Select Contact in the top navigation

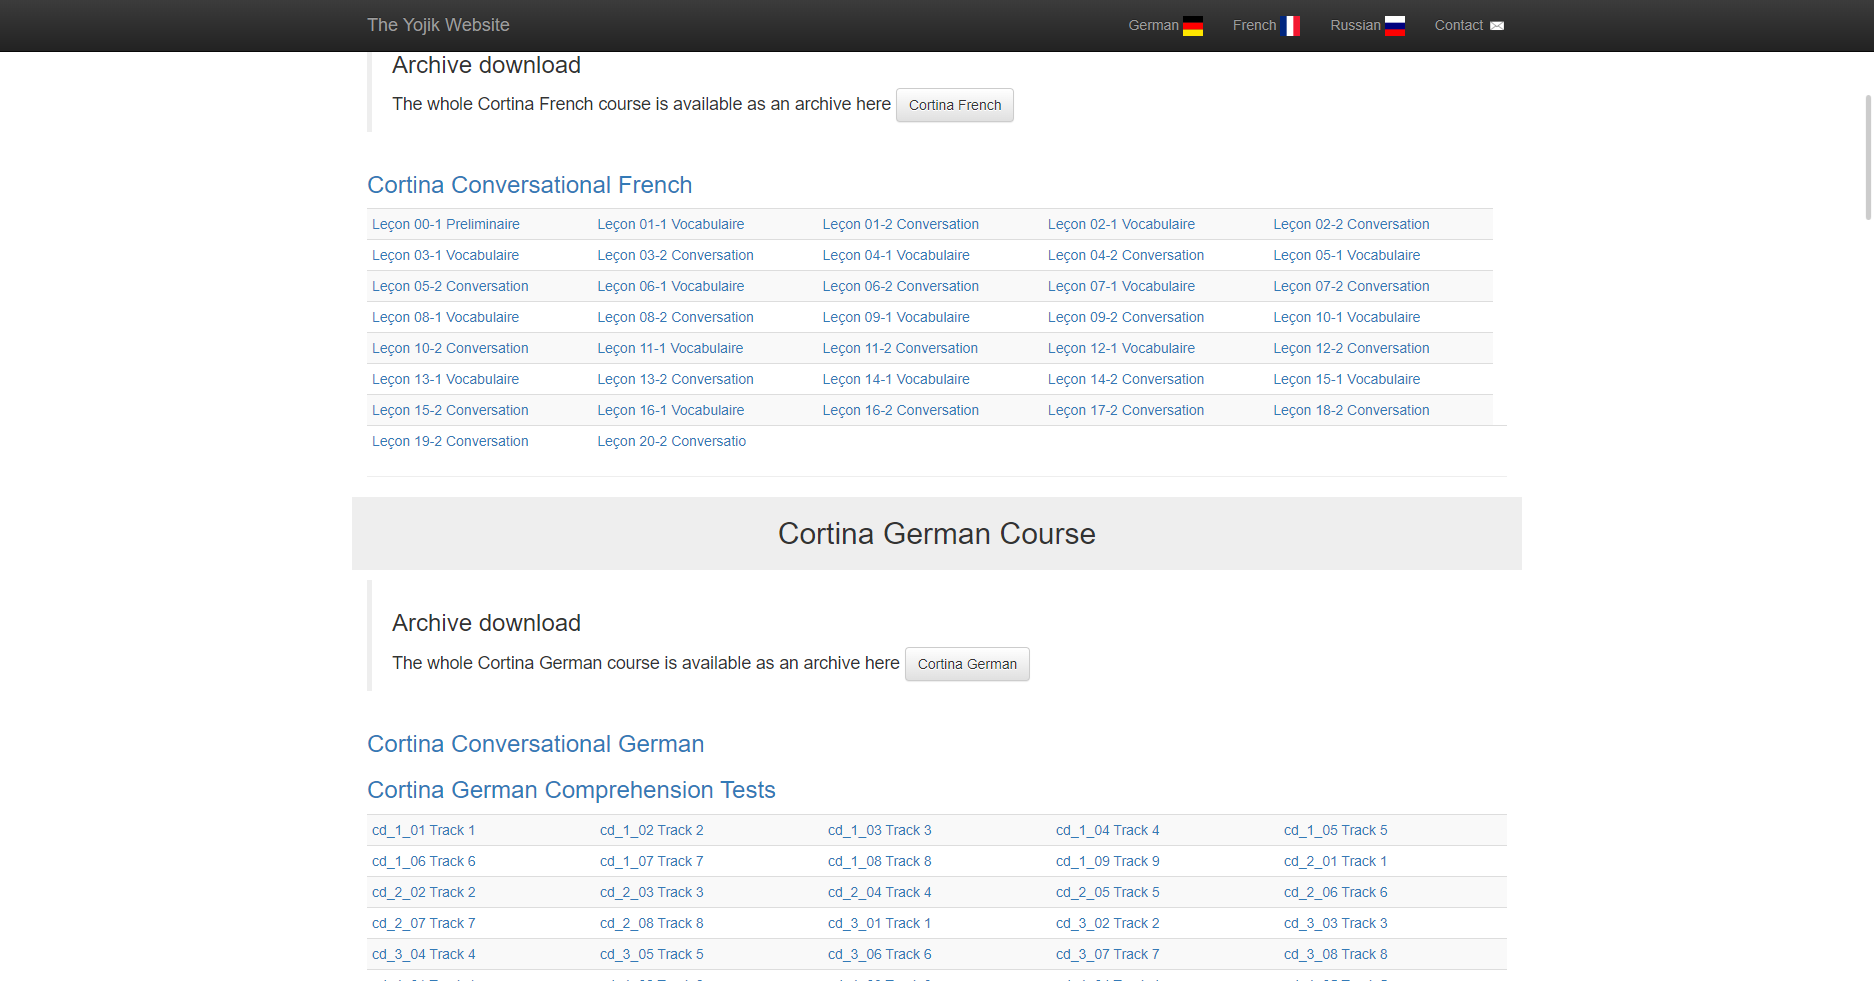pyautogui.click(x=1458, y=25)
